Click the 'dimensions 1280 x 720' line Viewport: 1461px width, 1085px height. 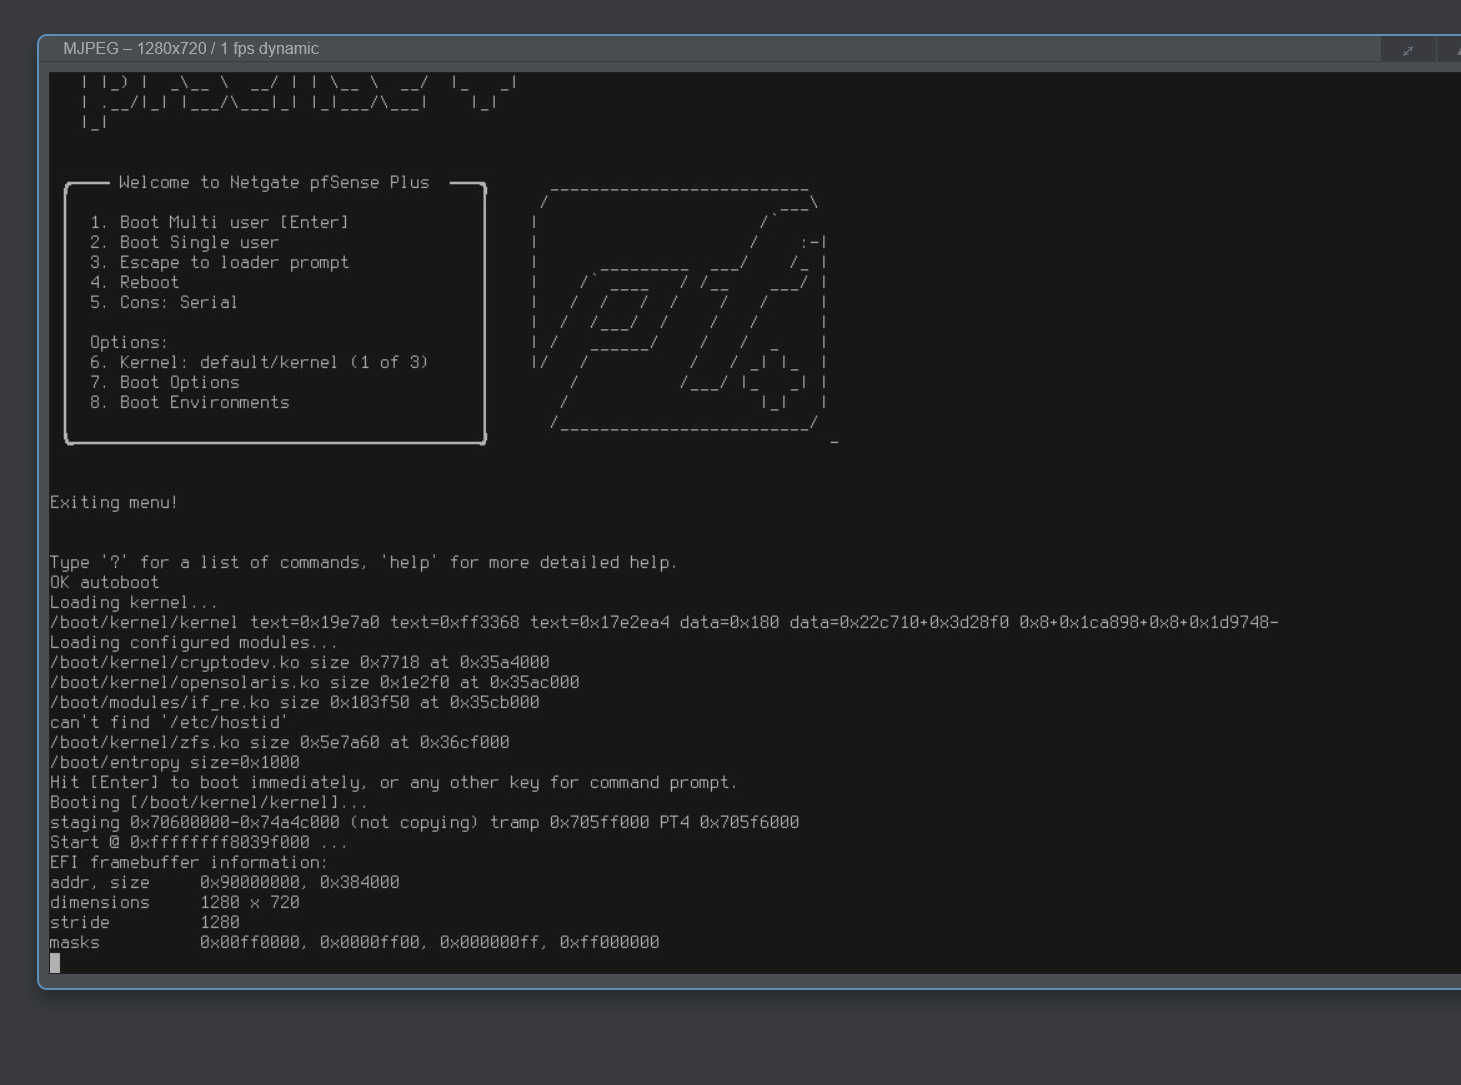pyautogui.click(x=174, y=902)
